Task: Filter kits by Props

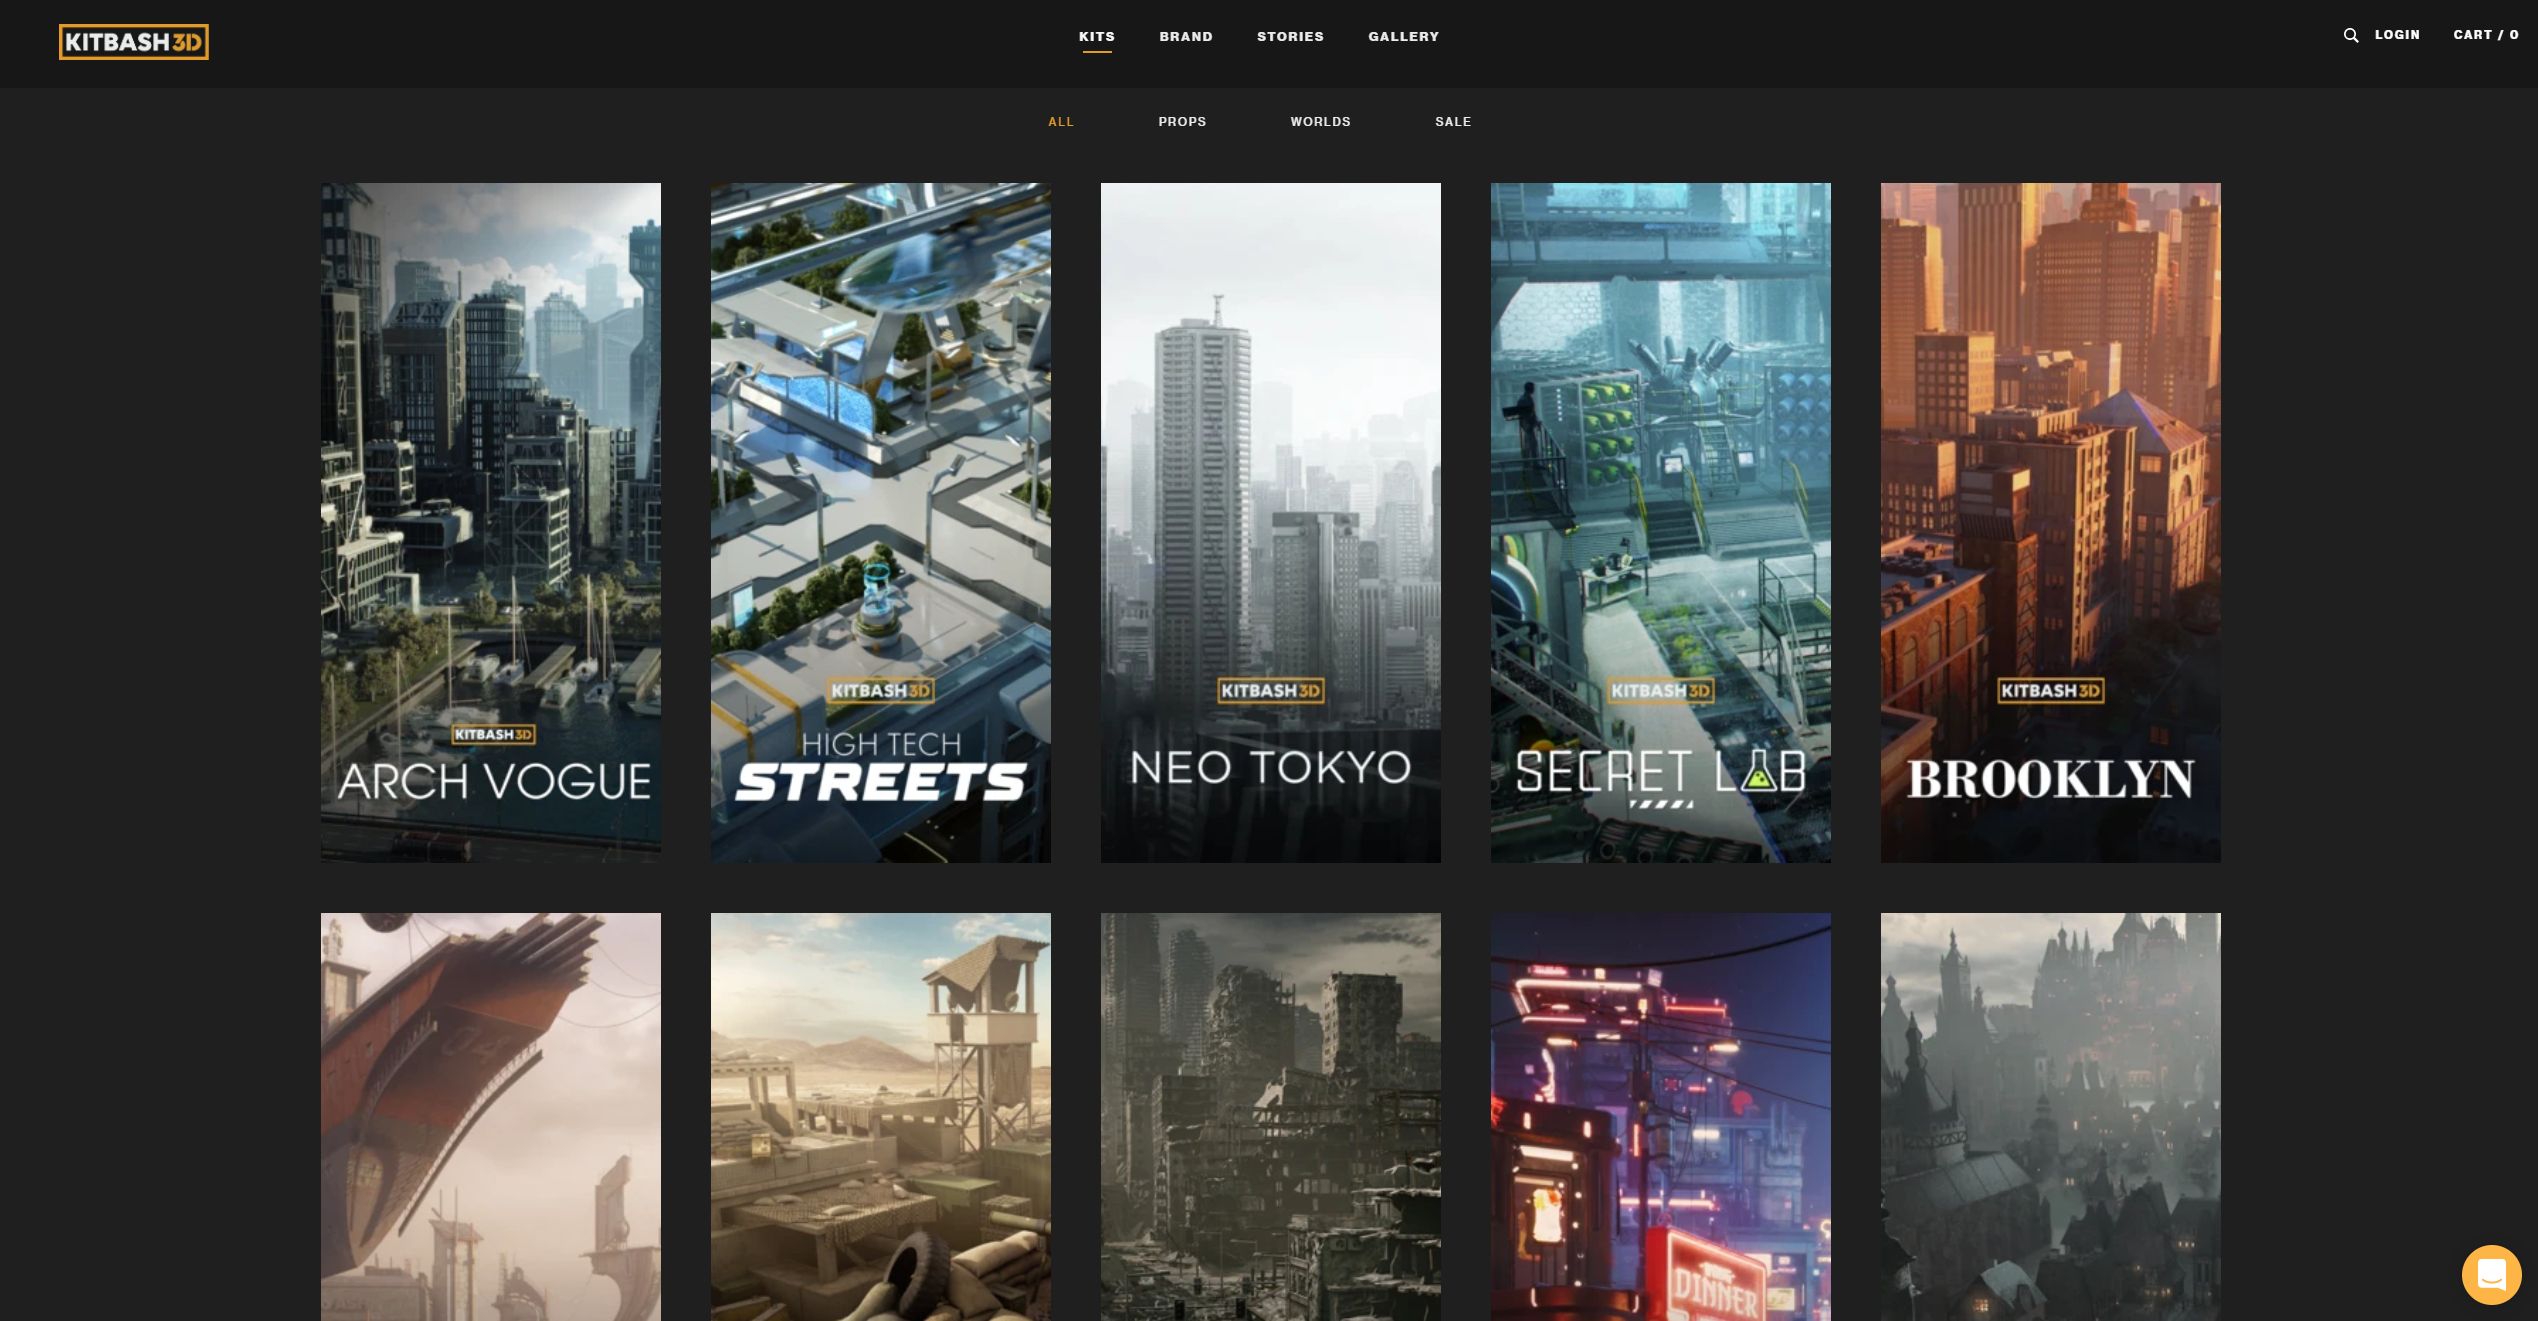Action: [1182, 121]
